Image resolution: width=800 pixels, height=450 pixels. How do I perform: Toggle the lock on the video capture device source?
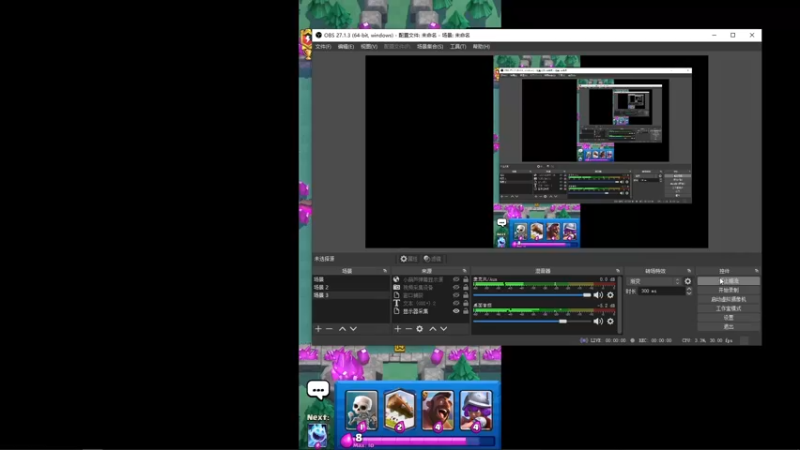[465, 287]
